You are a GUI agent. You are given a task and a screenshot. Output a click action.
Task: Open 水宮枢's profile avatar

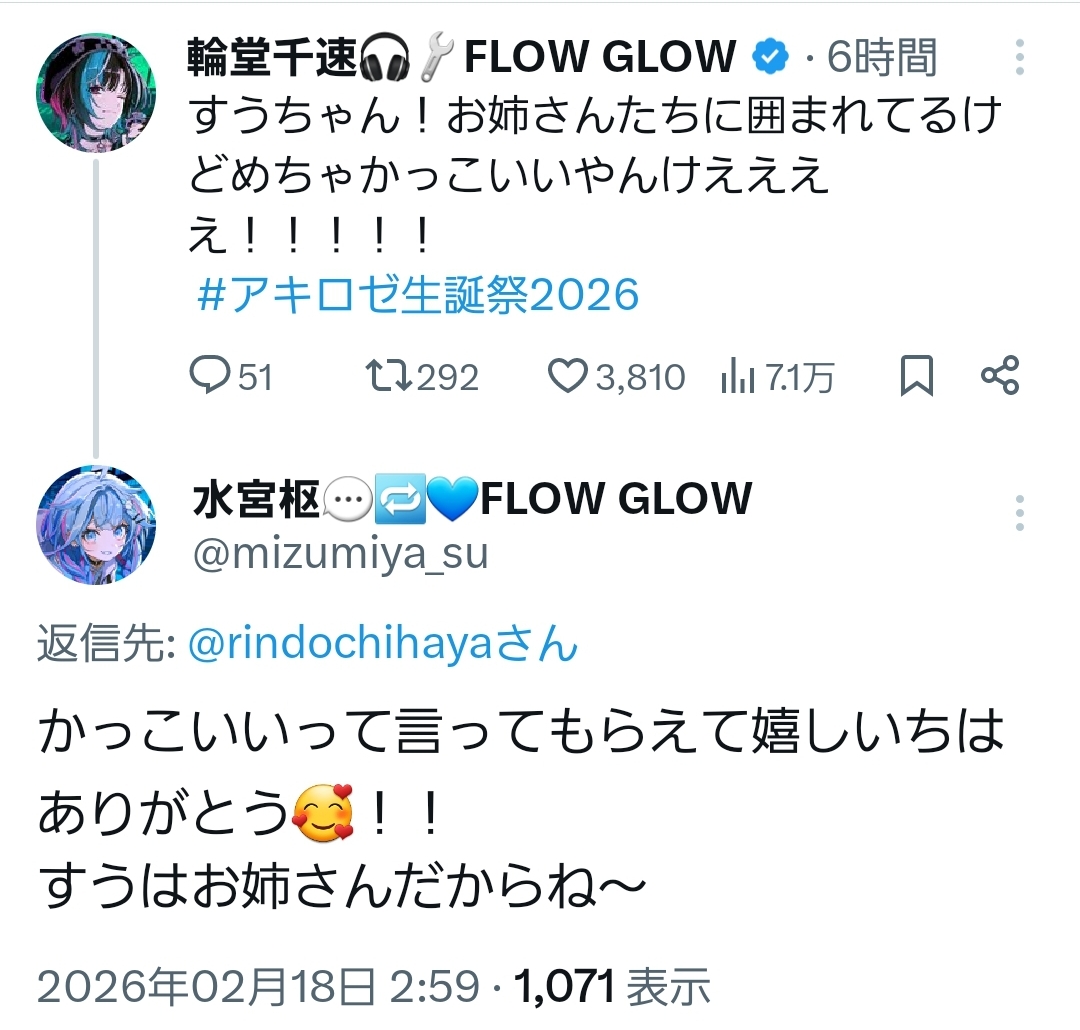96,525
